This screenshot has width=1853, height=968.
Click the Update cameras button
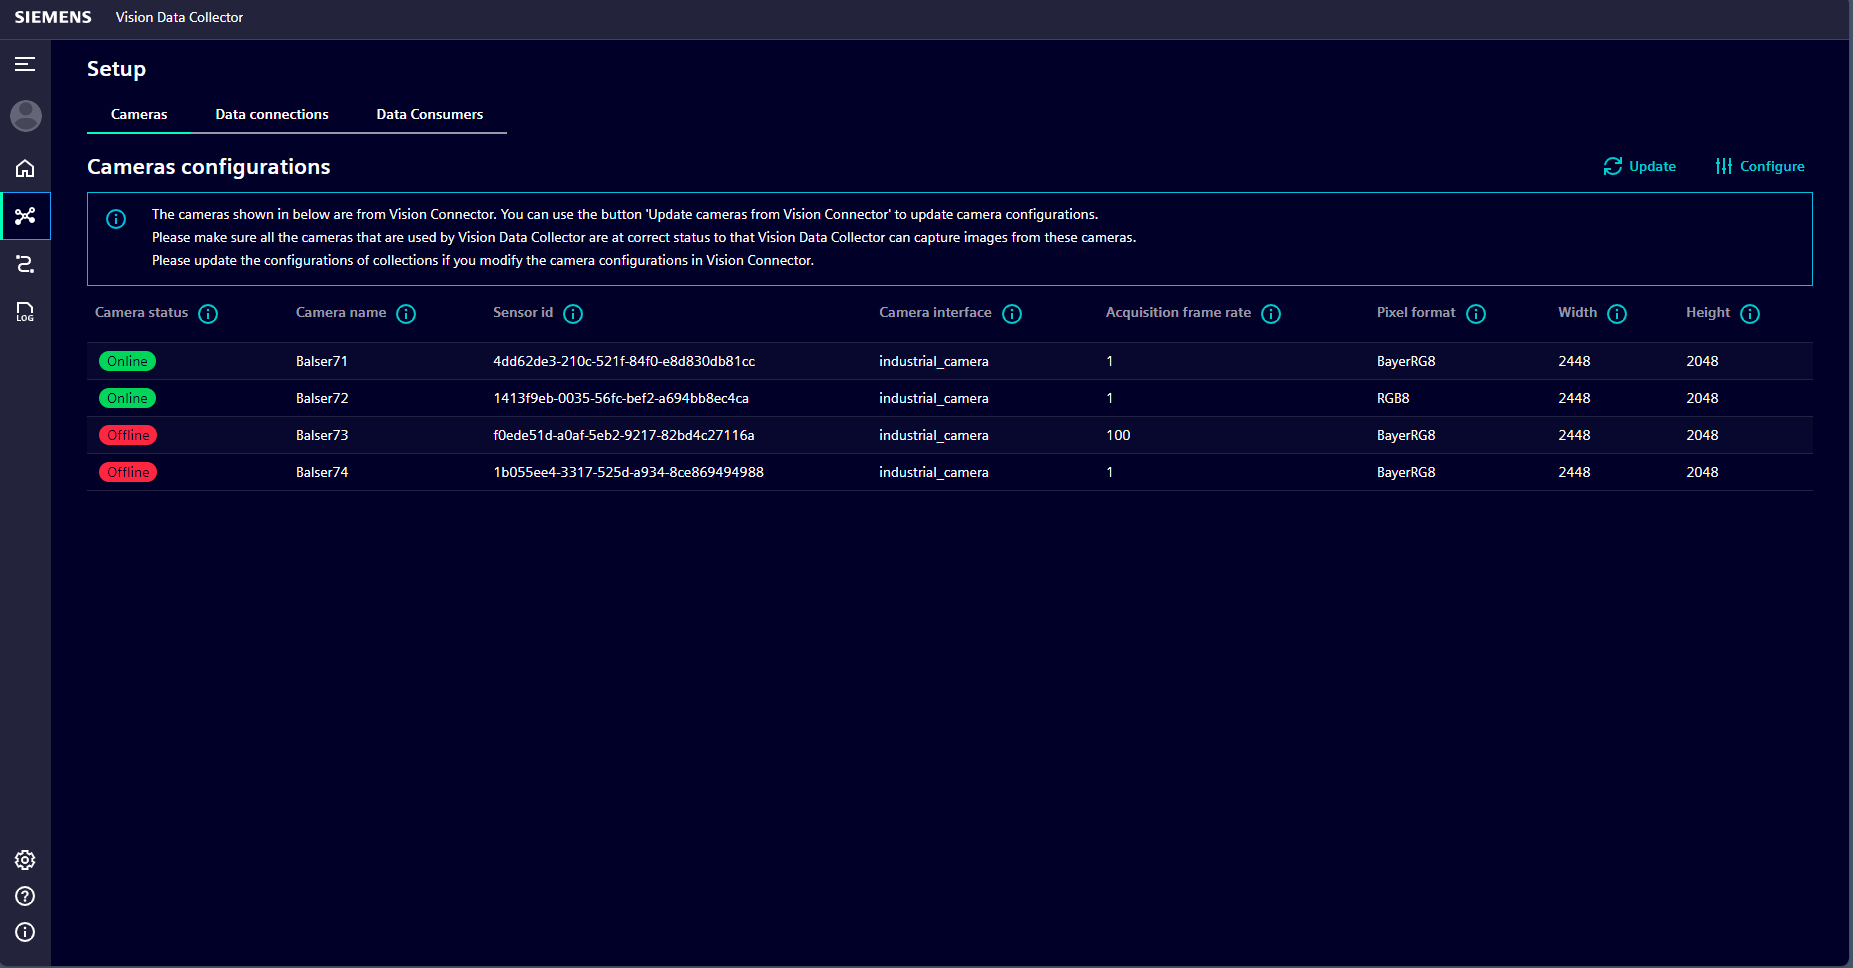[x=1640, y=167]
